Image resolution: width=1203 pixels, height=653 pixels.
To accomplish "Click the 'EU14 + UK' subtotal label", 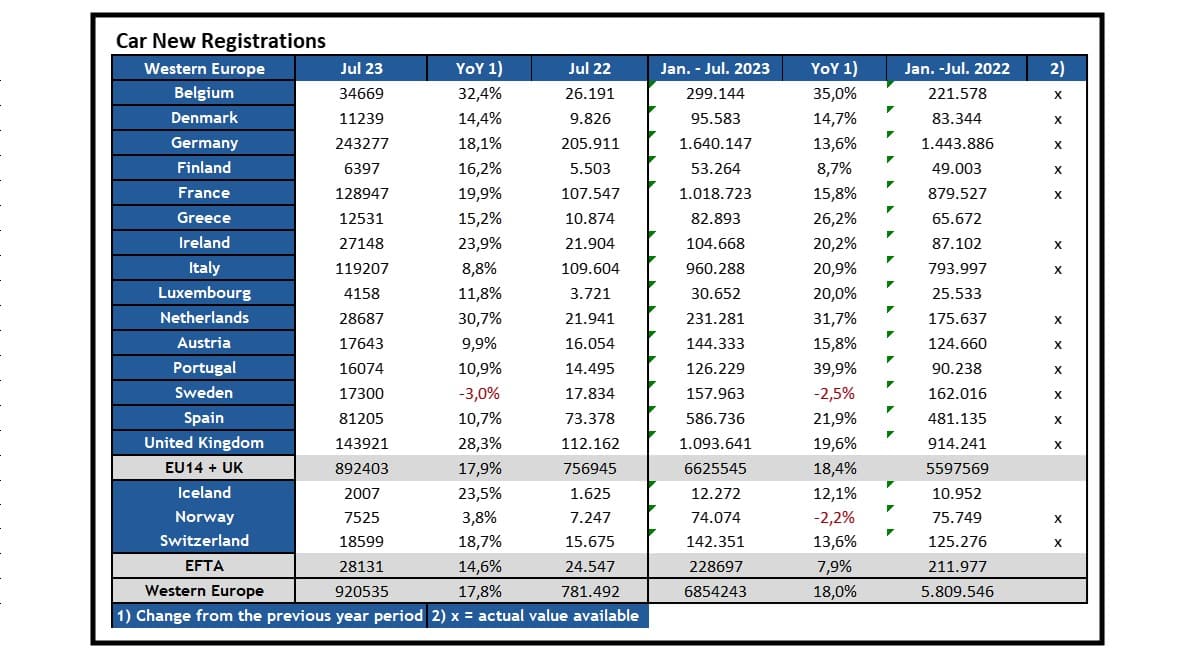I will [x=204, y=468].
